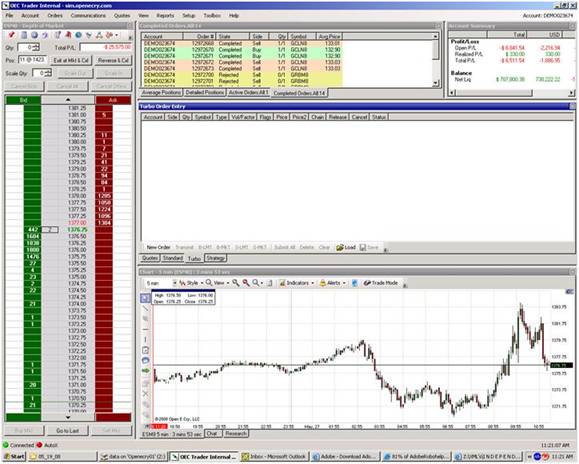This screenshot has width=579, height=464.
Task: Click the page icon in chart toolbar
Action: click(270, 283)
